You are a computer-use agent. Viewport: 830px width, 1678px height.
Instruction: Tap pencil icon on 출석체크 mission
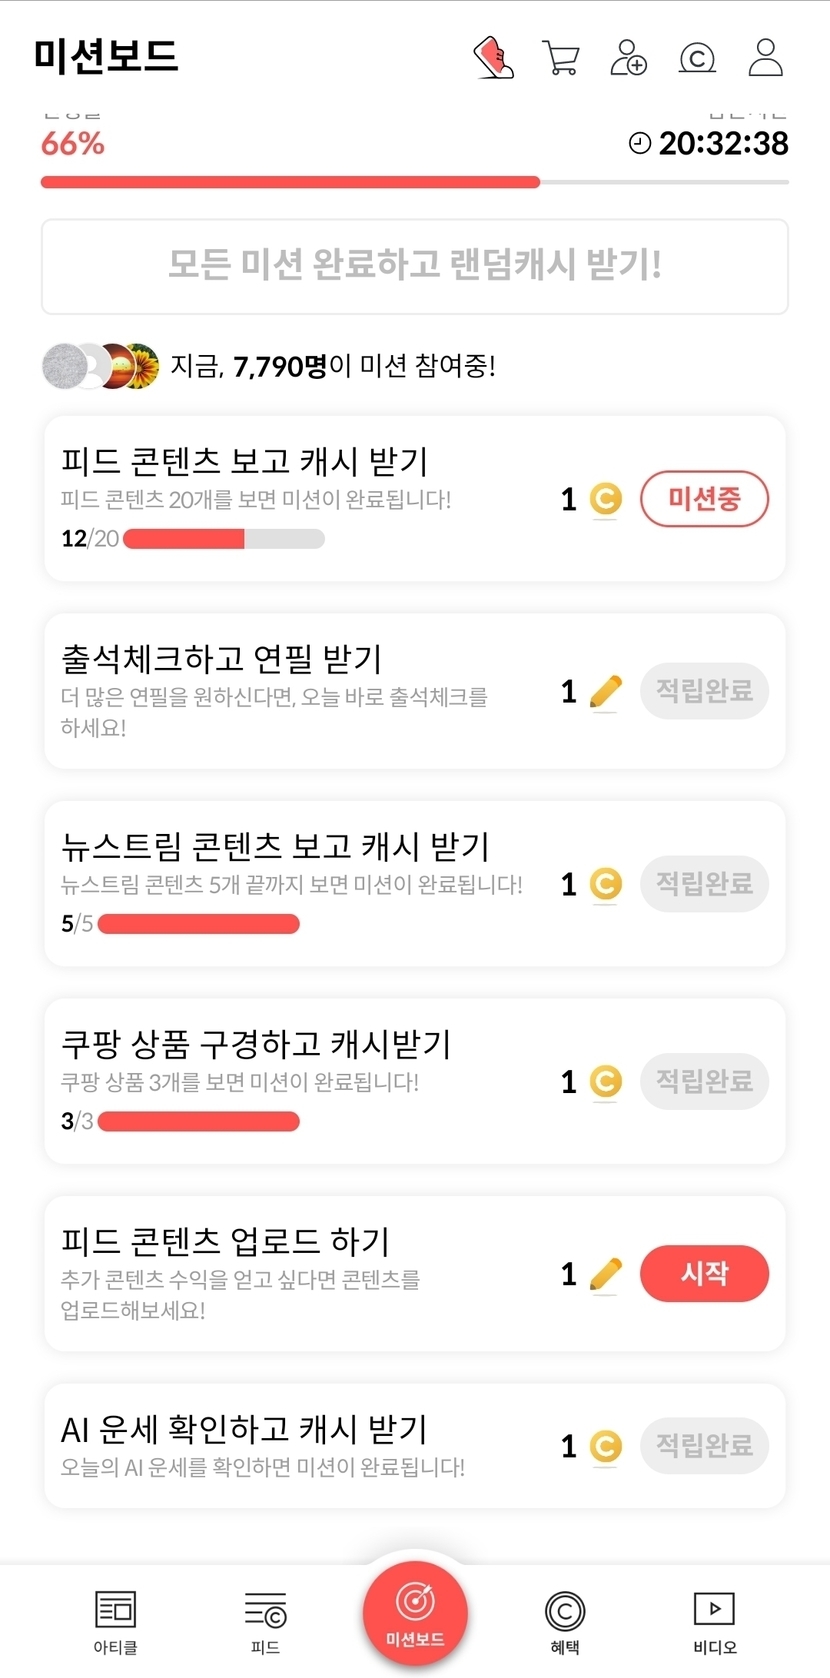coord(605,691)
